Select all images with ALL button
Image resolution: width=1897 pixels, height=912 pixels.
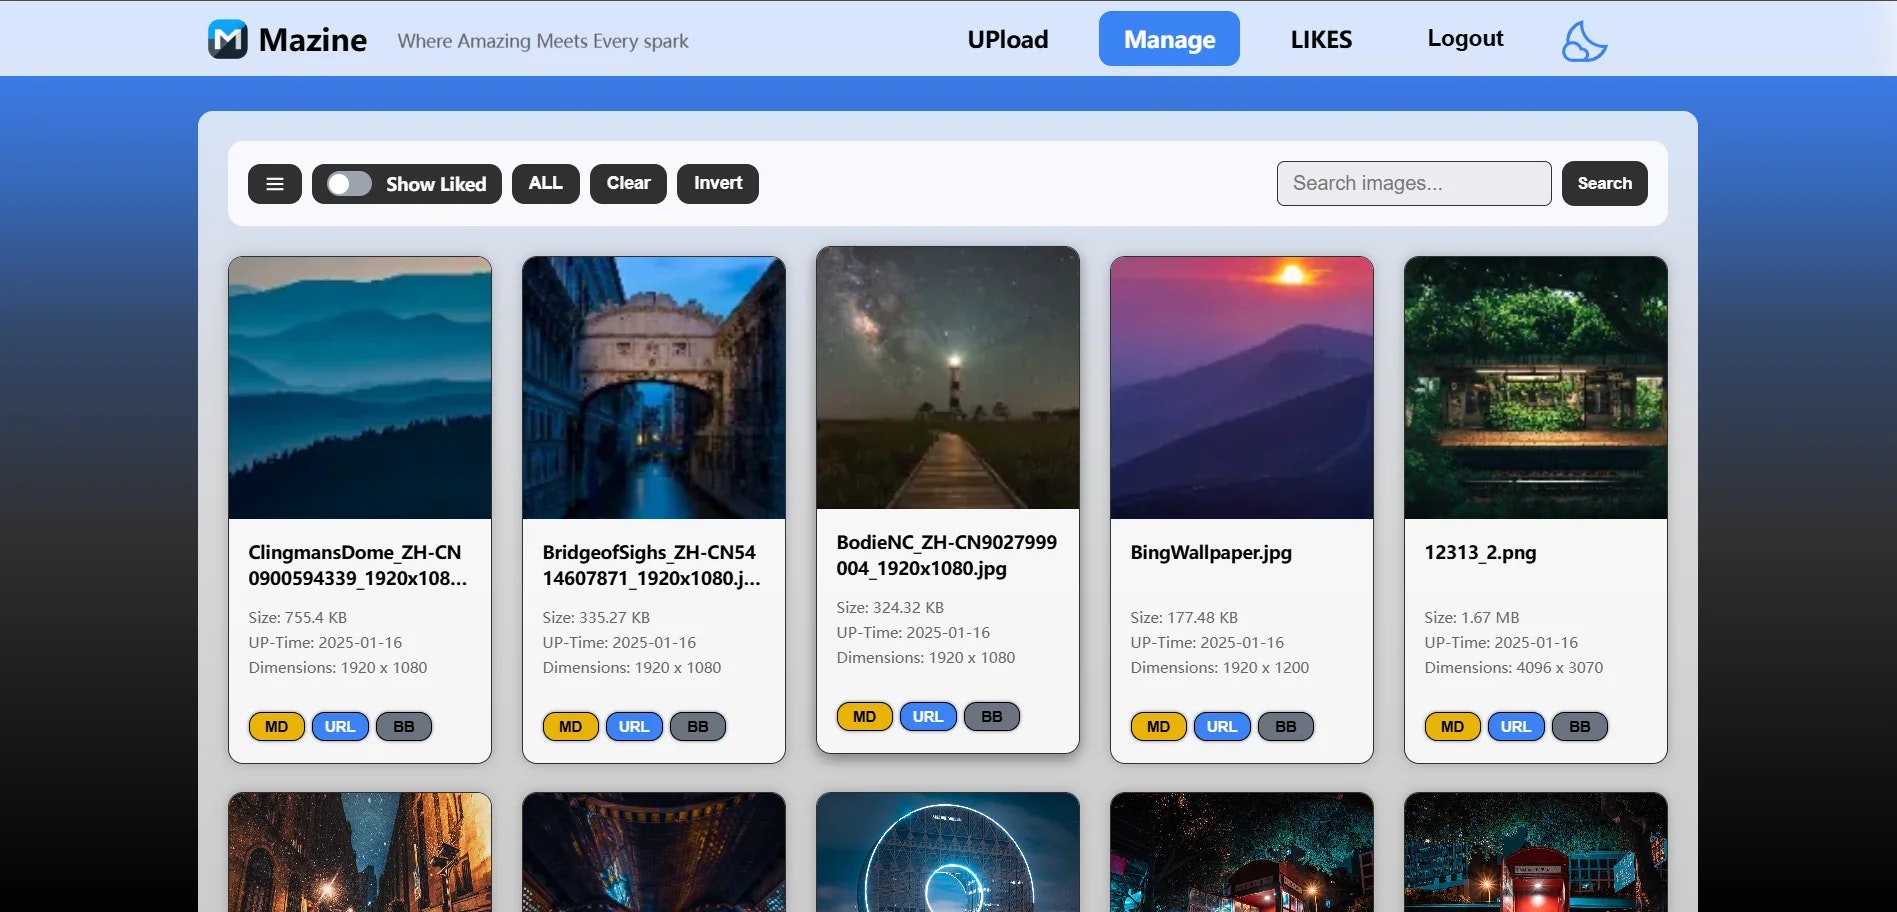point(546,184)
